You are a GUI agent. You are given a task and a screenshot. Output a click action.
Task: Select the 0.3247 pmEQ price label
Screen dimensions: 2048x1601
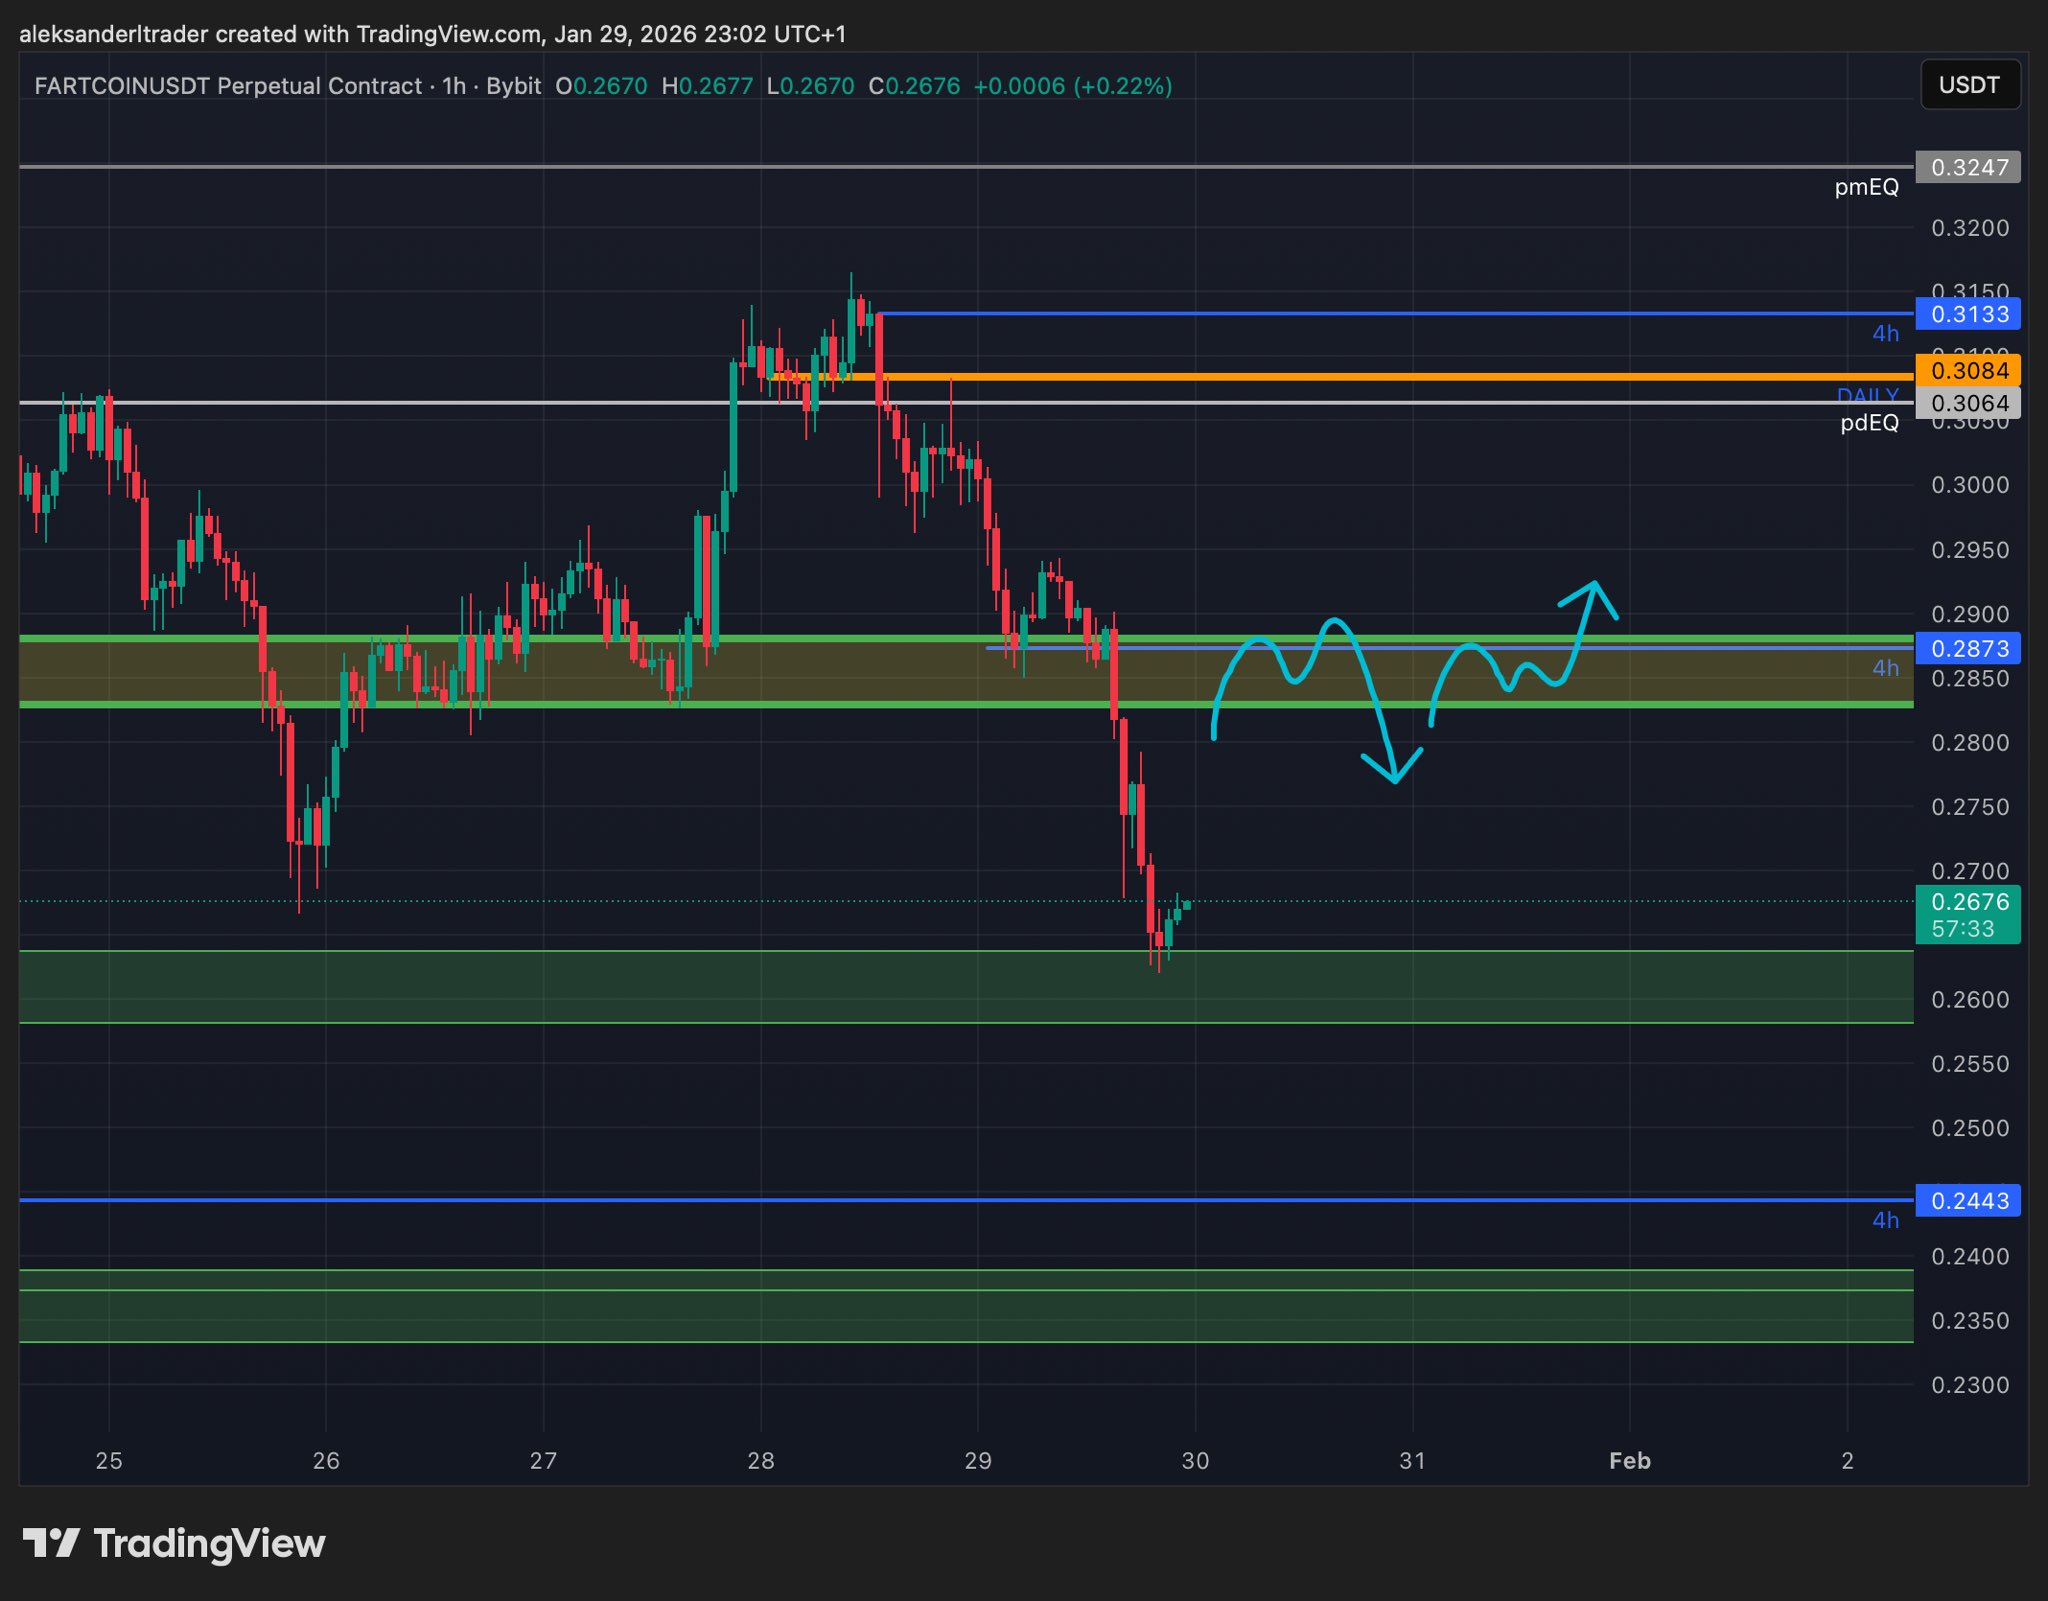pos(1968,167)
